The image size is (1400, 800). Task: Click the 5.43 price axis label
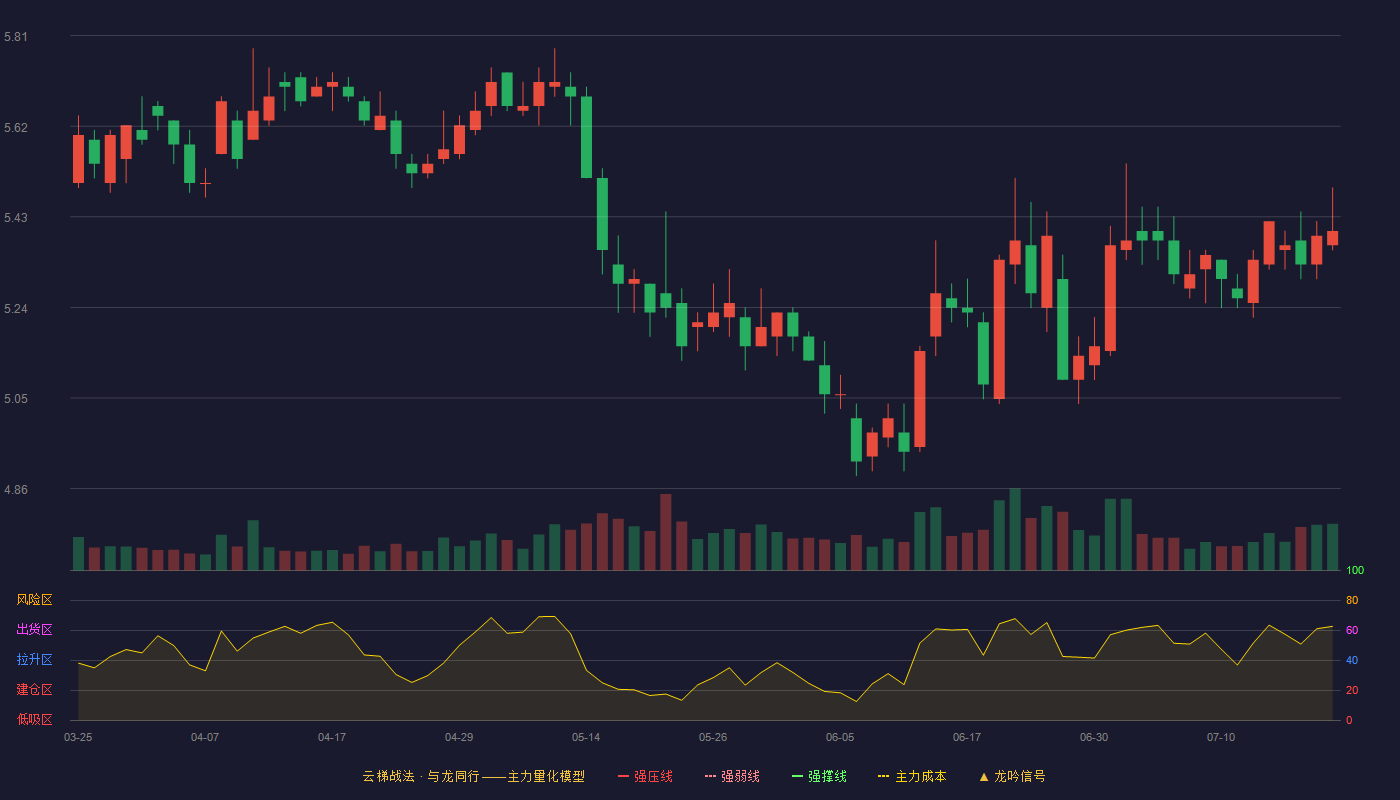[x=16, y=218]
